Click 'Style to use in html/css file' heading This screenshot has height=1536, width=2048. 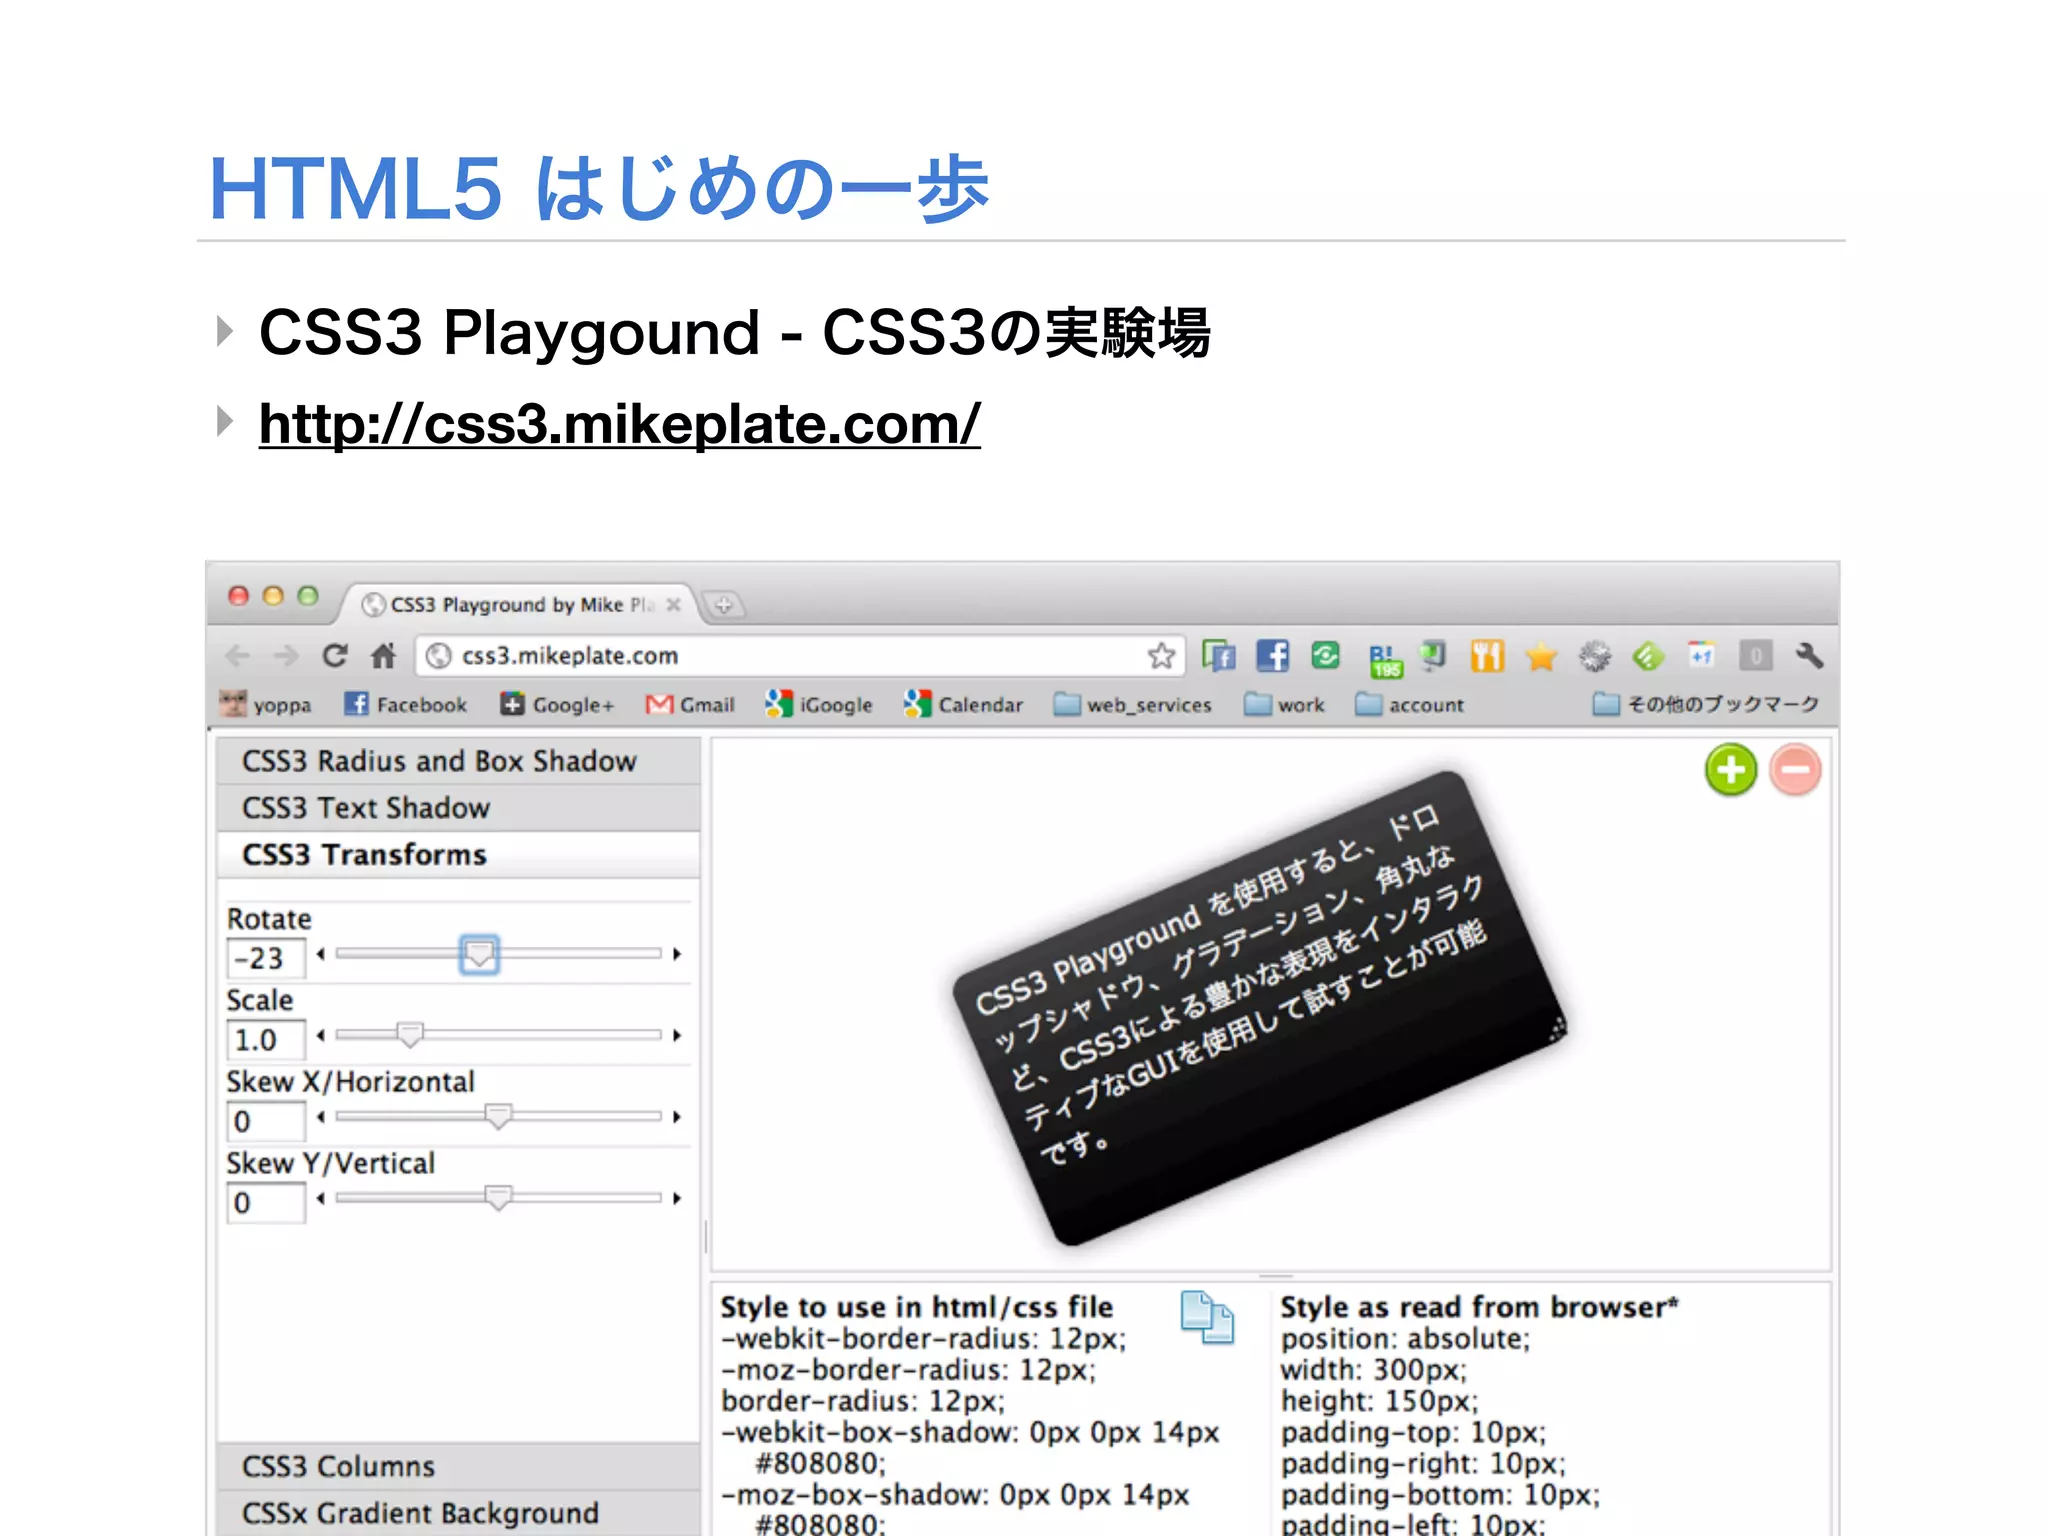pos(916,1307)
